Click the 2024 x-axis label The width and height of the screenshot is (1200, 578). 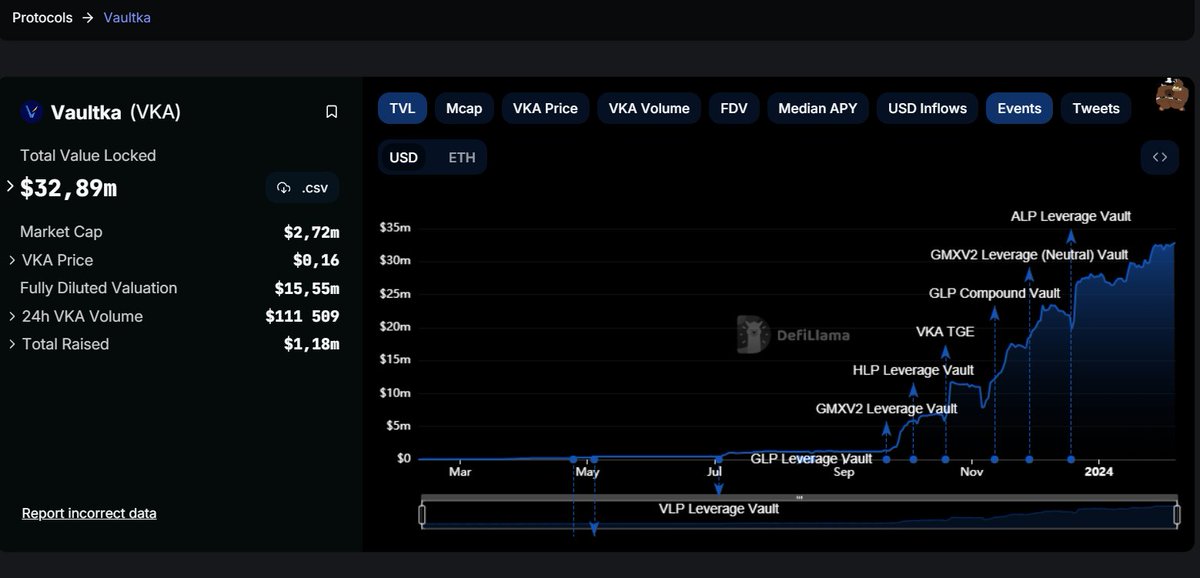click(1098, 471)
